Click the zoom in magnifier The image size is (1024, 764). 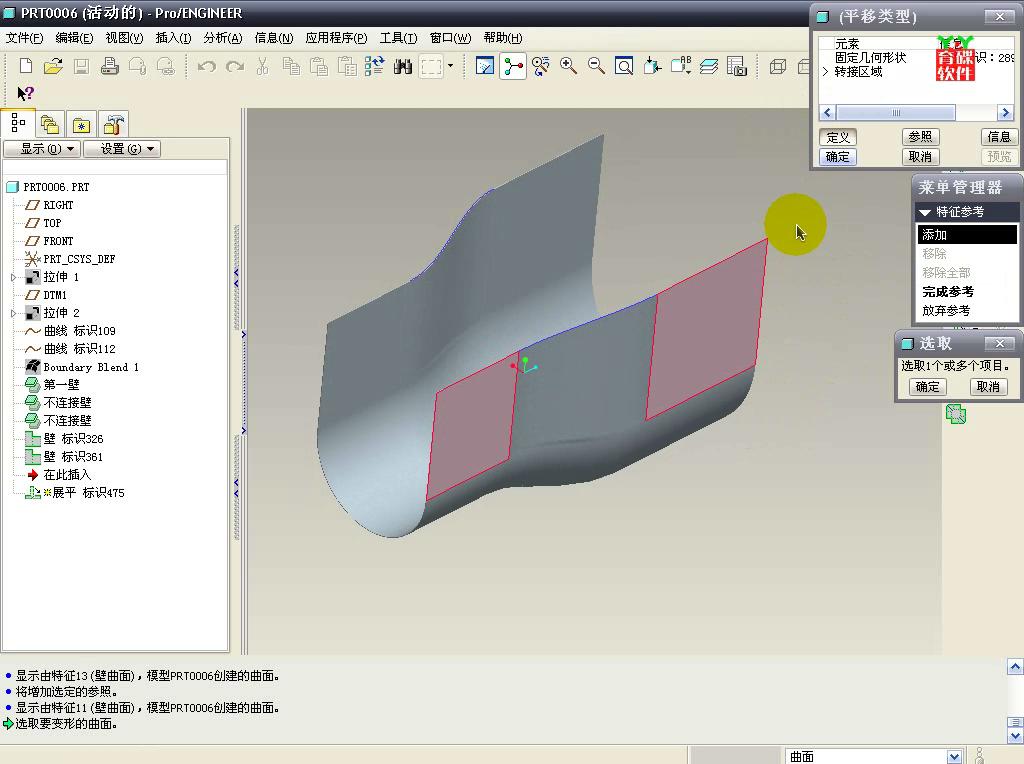568,66
